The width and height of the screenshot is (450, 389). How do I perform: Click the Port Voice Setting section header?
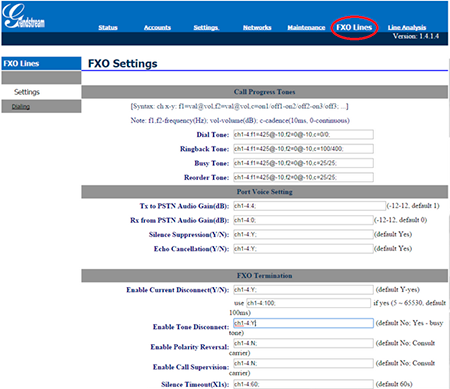point(265,192)
